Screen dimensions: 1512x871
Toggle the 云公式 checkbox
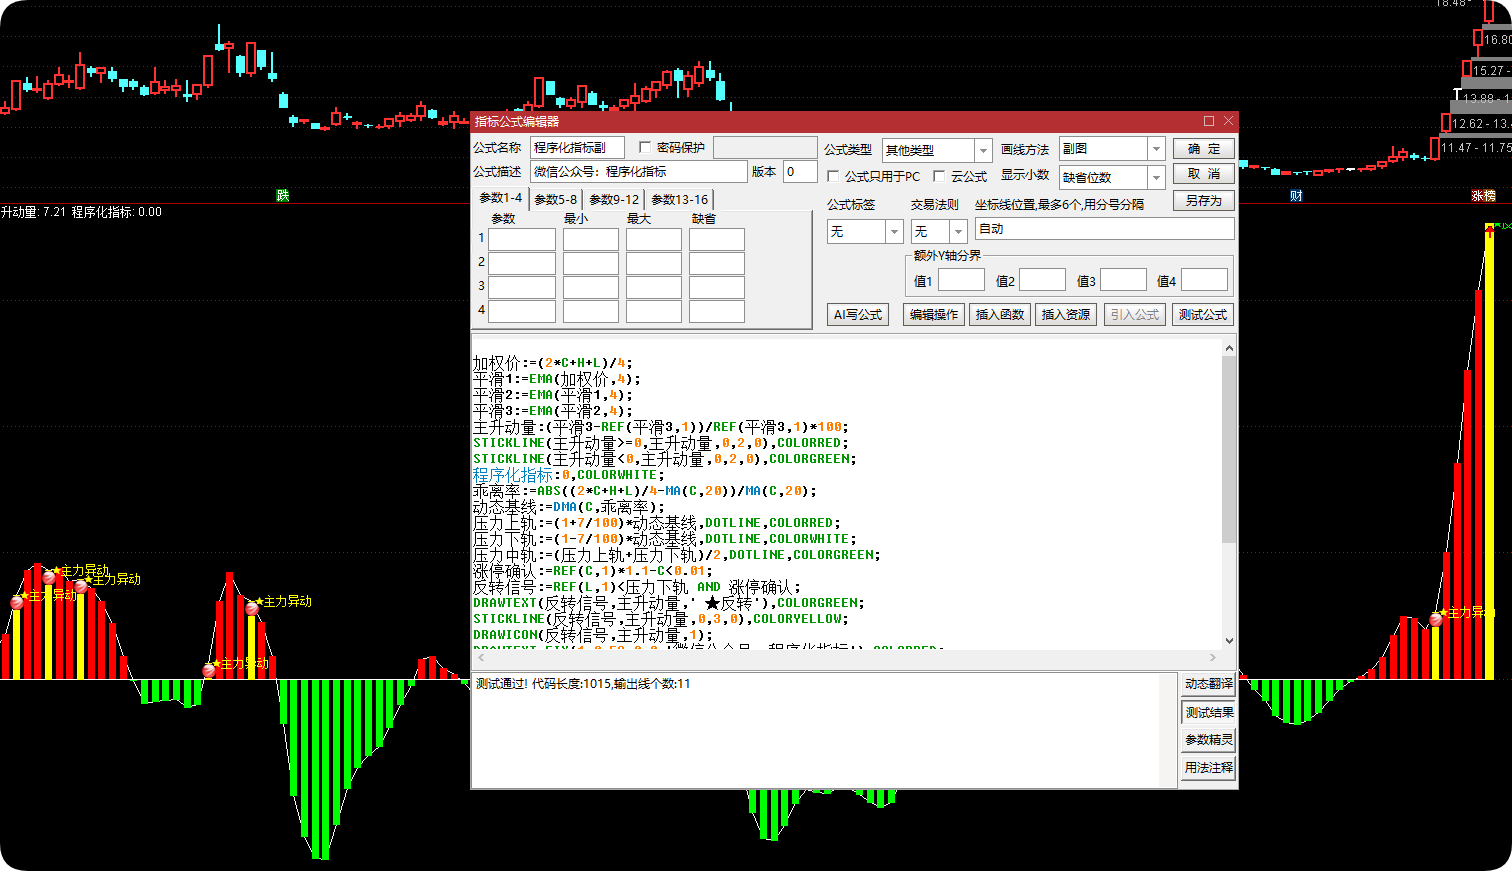pos(939,176)
